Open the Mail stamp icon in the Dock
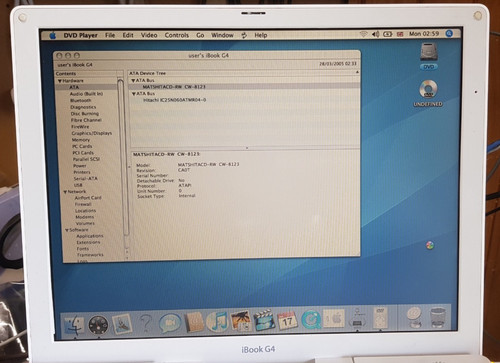This screenshot has height=363, width=500. (x=122, y=324)
